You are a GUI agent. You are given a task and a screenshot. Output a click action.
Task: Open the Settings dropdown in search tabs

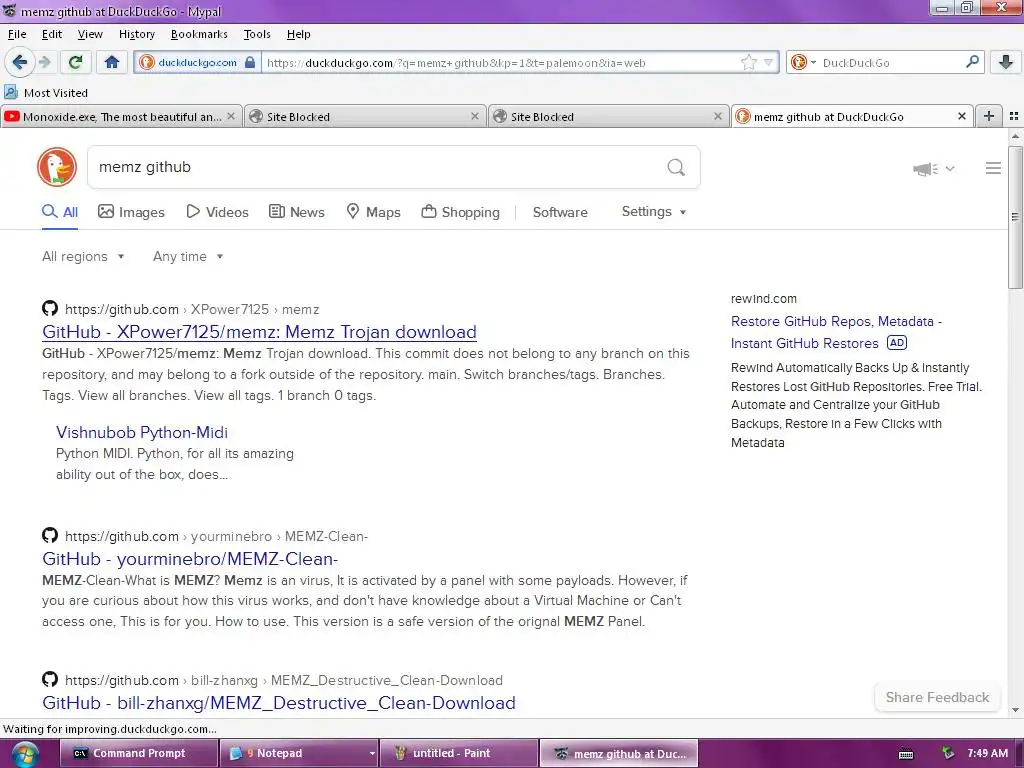[x=654, y=212]
